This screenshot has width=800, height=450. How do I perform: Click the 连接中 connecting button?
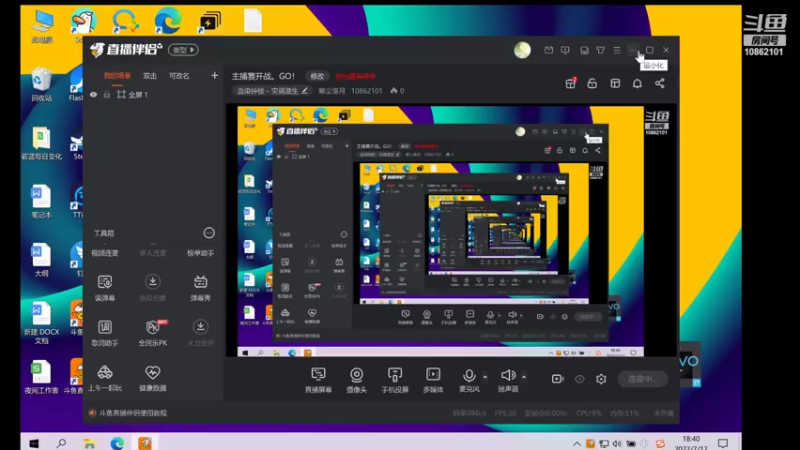click(642, 379)
